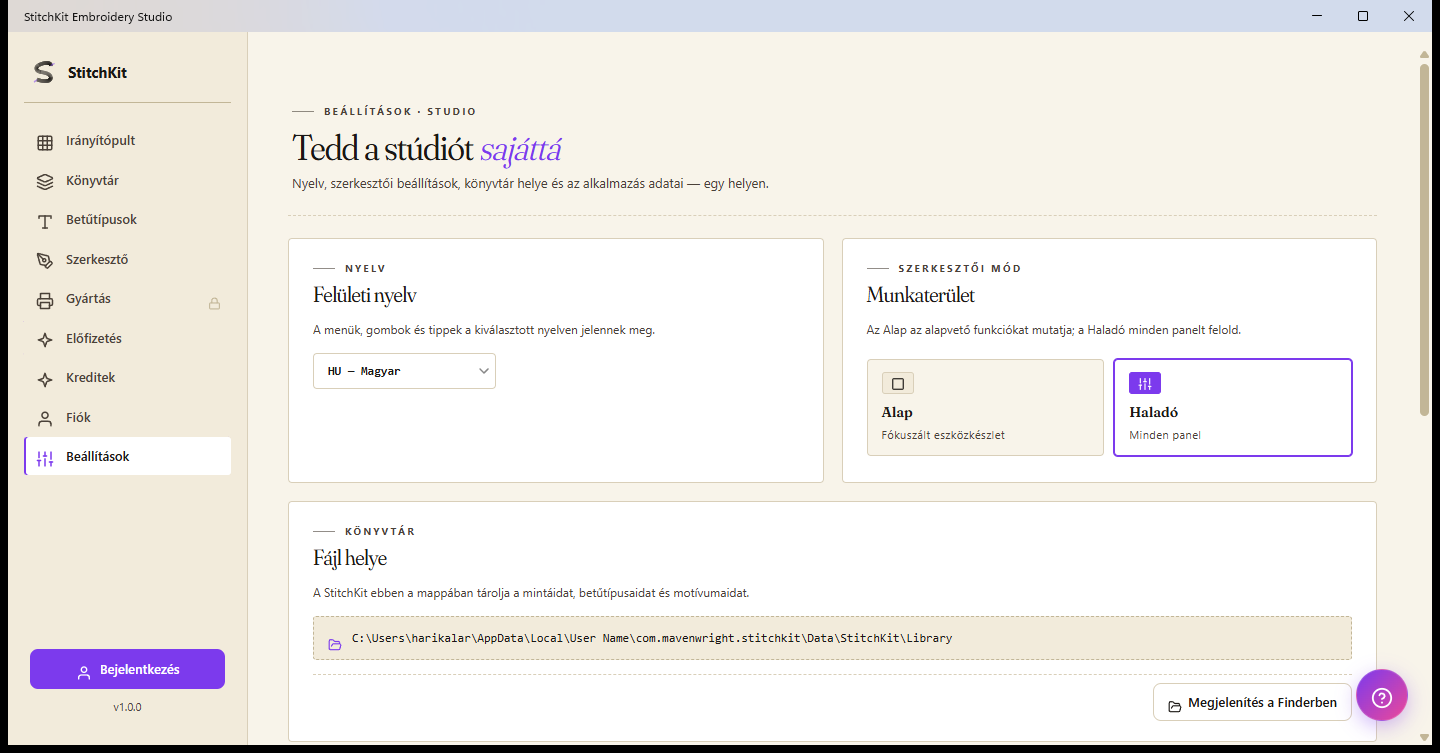Click the purple help question mark button

click(x=1382, y=695)
